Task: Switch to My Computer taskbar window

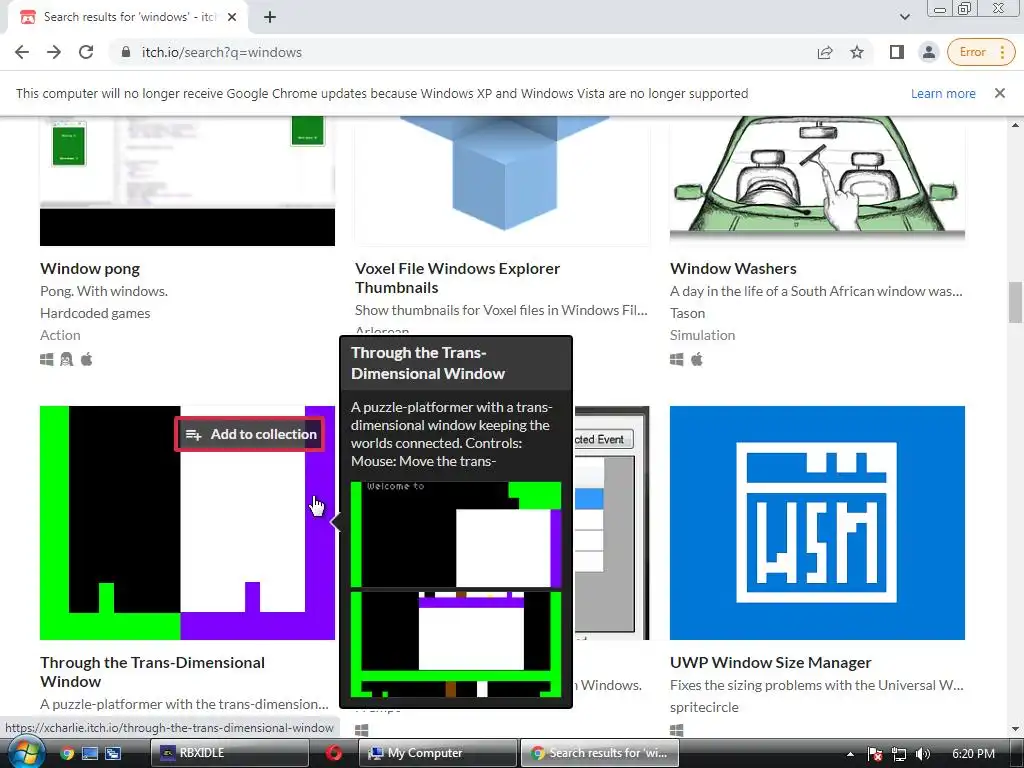Action: 438,753
